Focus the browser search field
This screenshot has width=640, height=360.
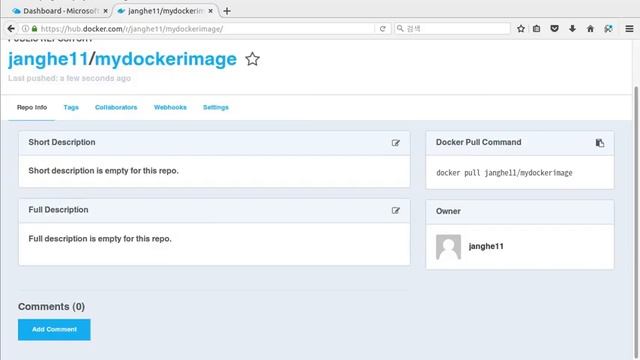[x=452, y=29]
